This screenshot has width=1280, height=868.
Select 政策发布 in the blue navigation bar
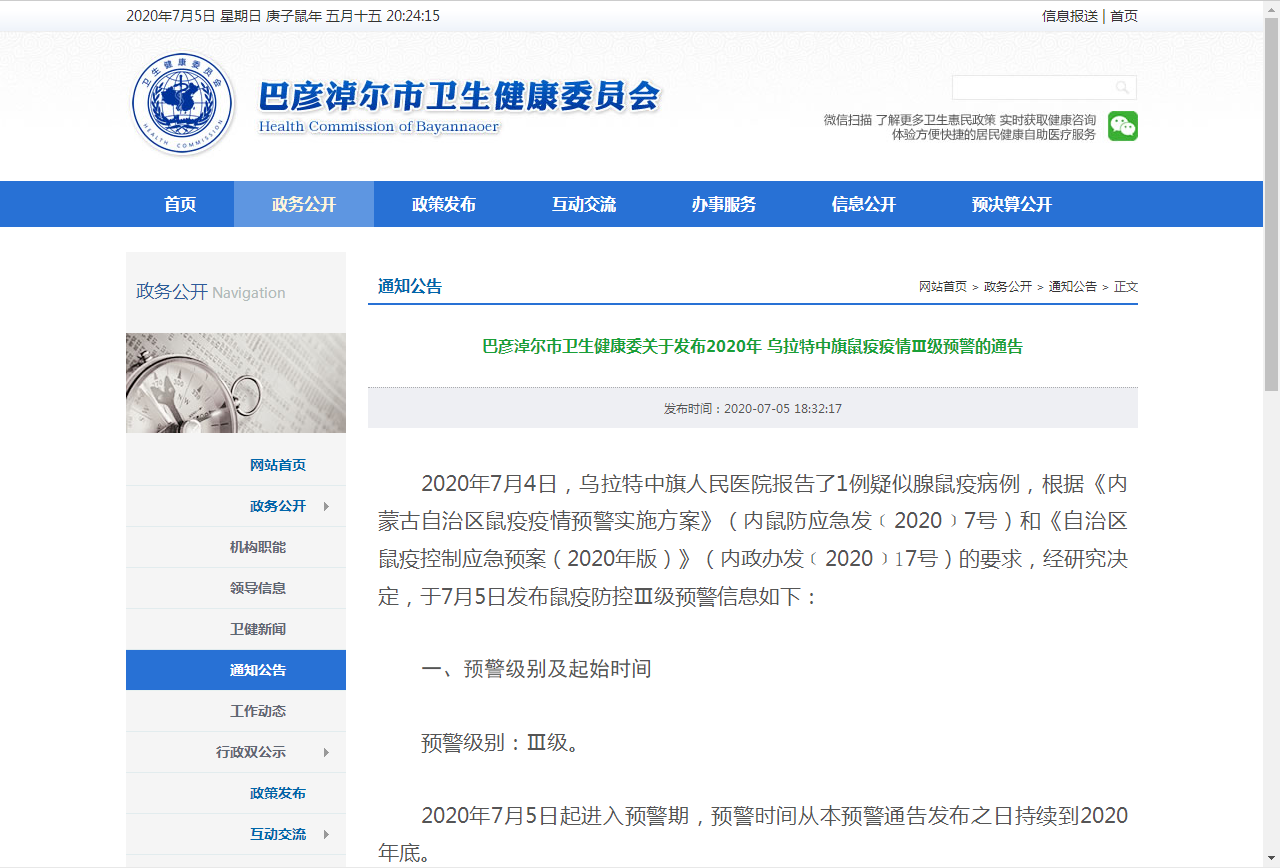tap(444, 204)
